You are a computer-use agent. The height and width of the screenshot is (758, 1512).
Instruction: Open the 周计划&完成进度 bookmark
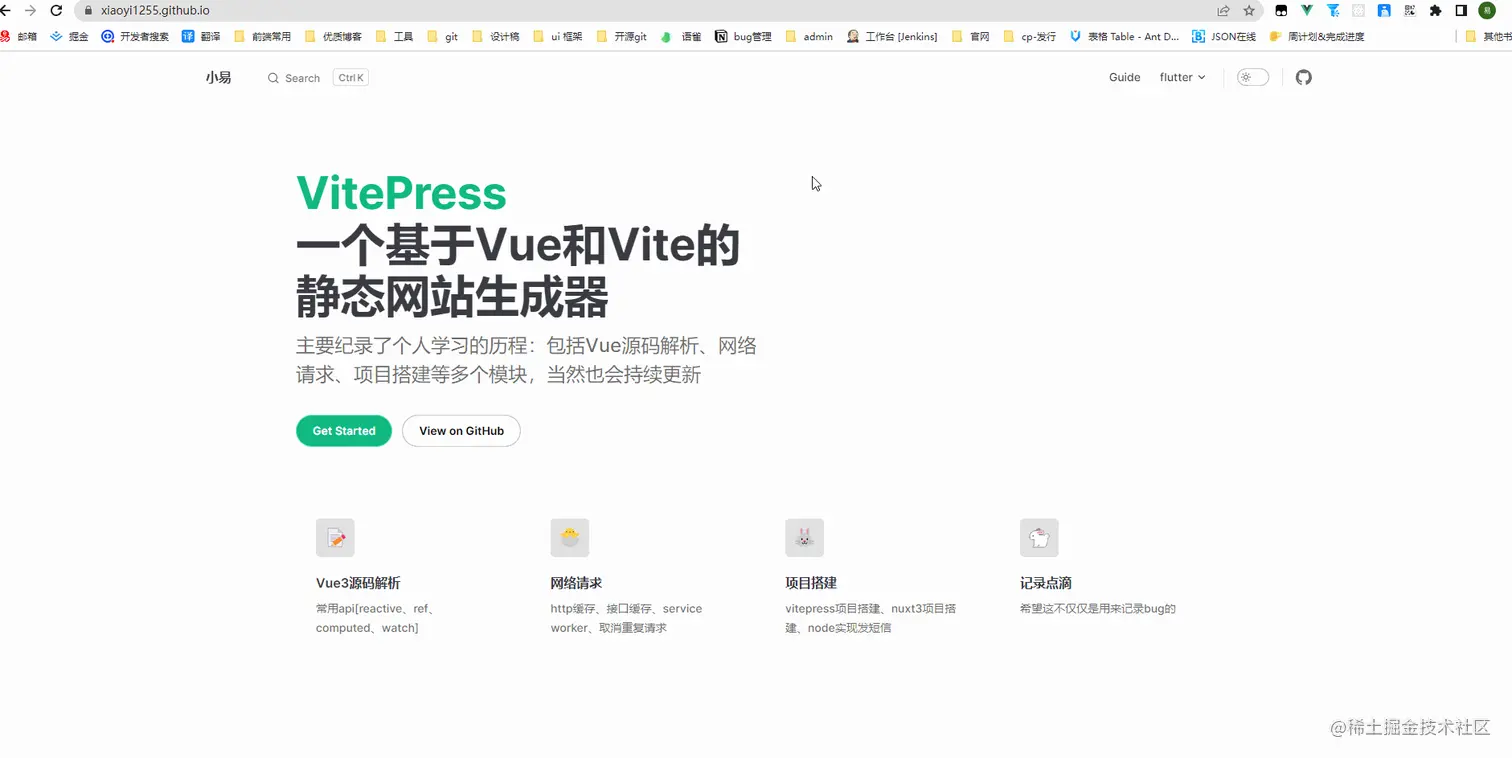[x=1316, y=36]
